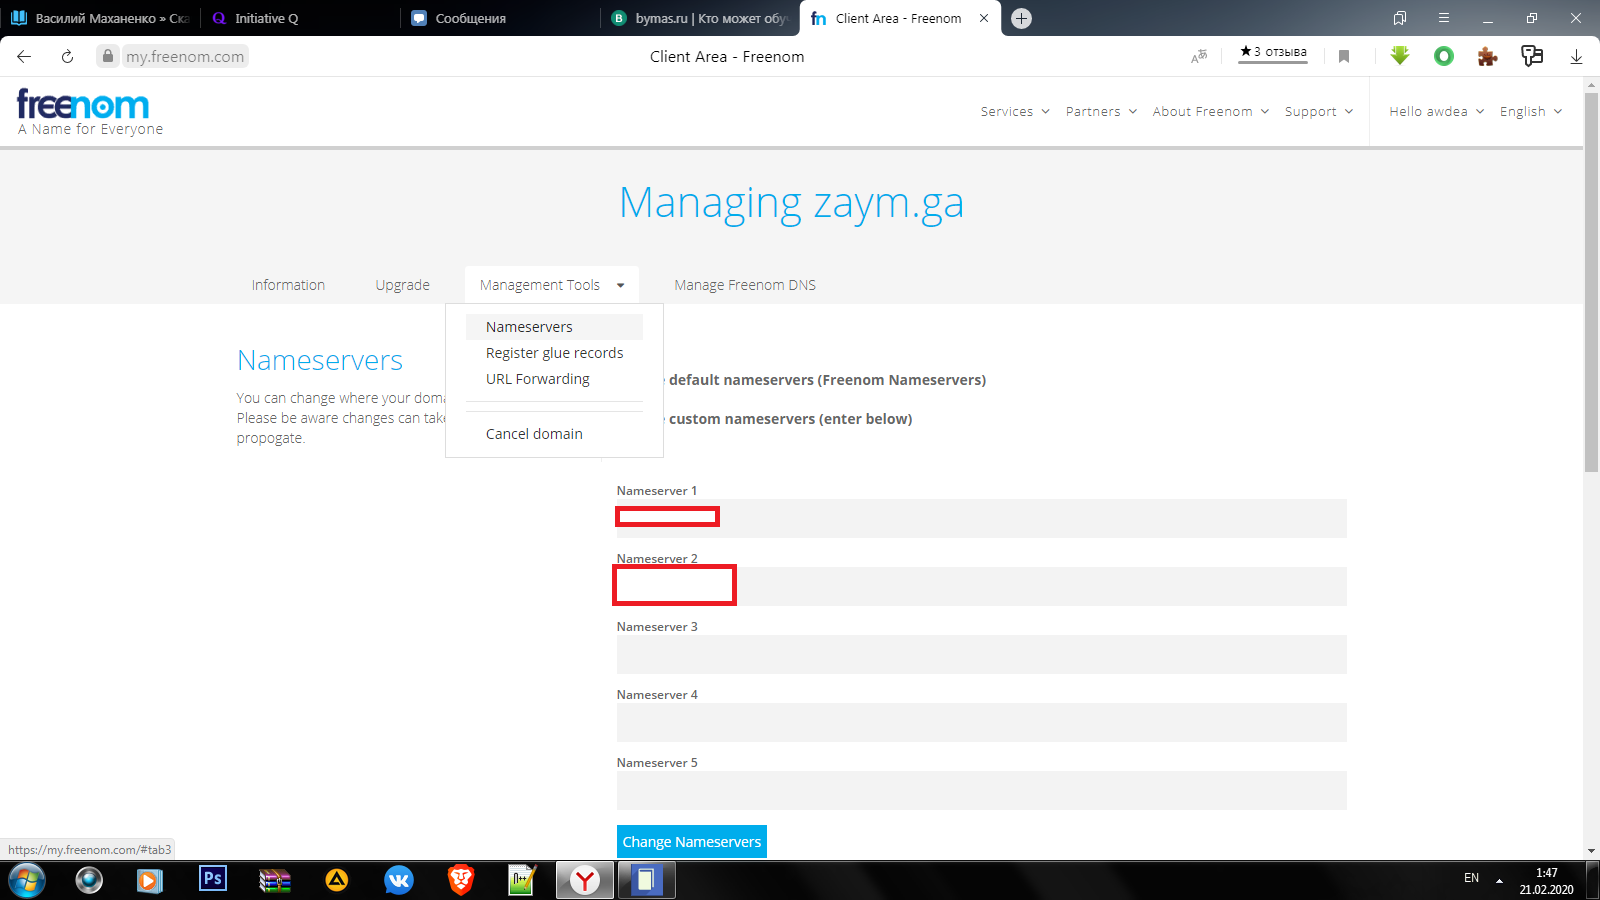Click the page translate icon in address bar

tap(1199, 57)
